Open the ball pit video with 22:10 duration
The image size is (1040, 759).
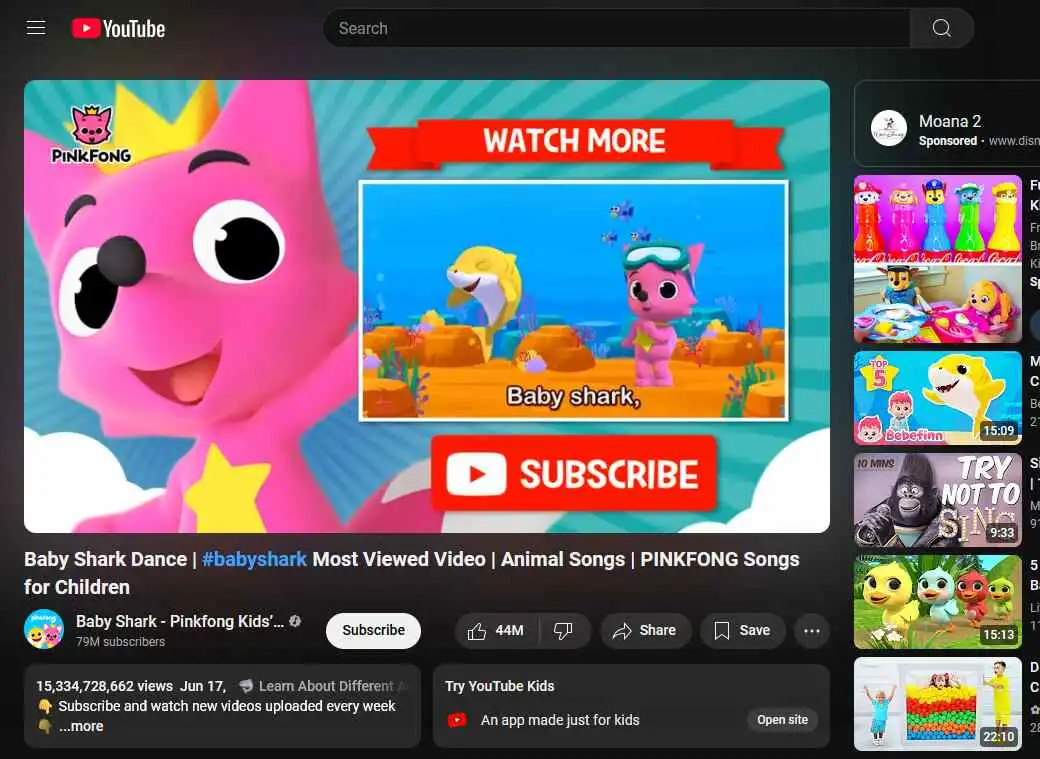(x=937, y=704)
